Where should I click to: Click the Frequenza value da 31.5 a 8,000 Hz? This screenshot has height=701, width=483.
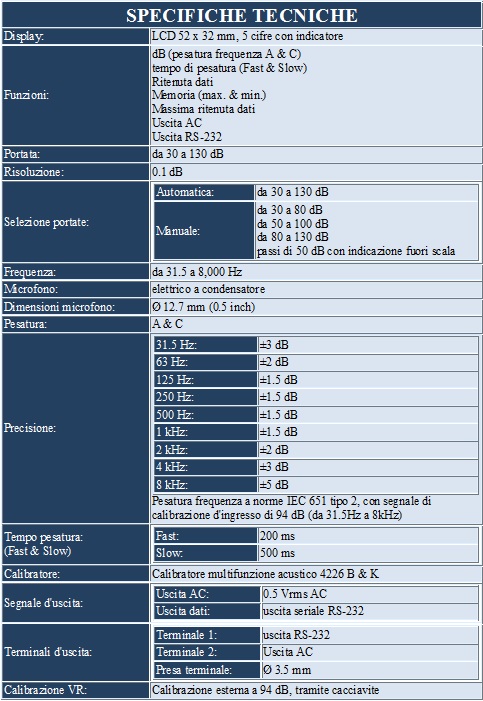click(197, 272)
